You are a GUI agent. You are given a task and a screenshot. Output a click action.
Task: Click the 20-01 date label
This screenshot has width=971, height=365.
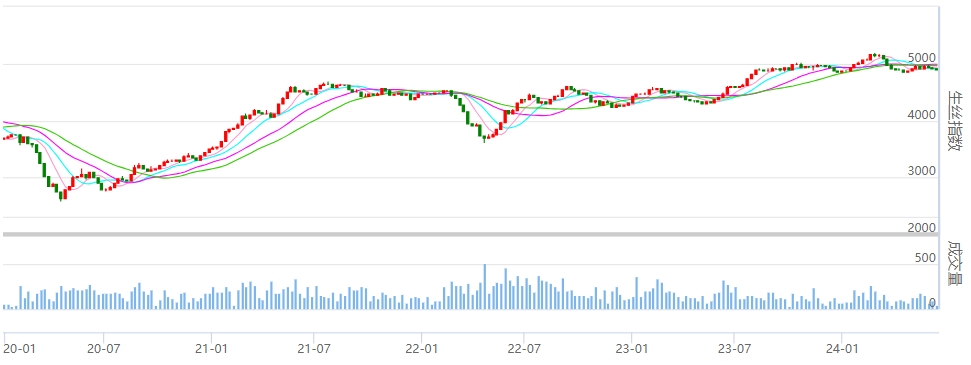[x=18, y=349]
